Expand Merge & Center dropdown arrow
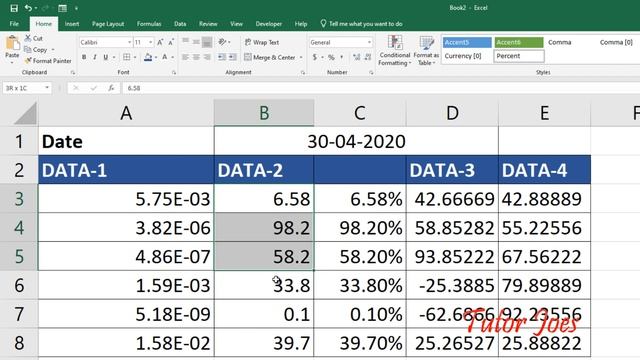Viewport: 640px width, 360px height. point(301,57)
